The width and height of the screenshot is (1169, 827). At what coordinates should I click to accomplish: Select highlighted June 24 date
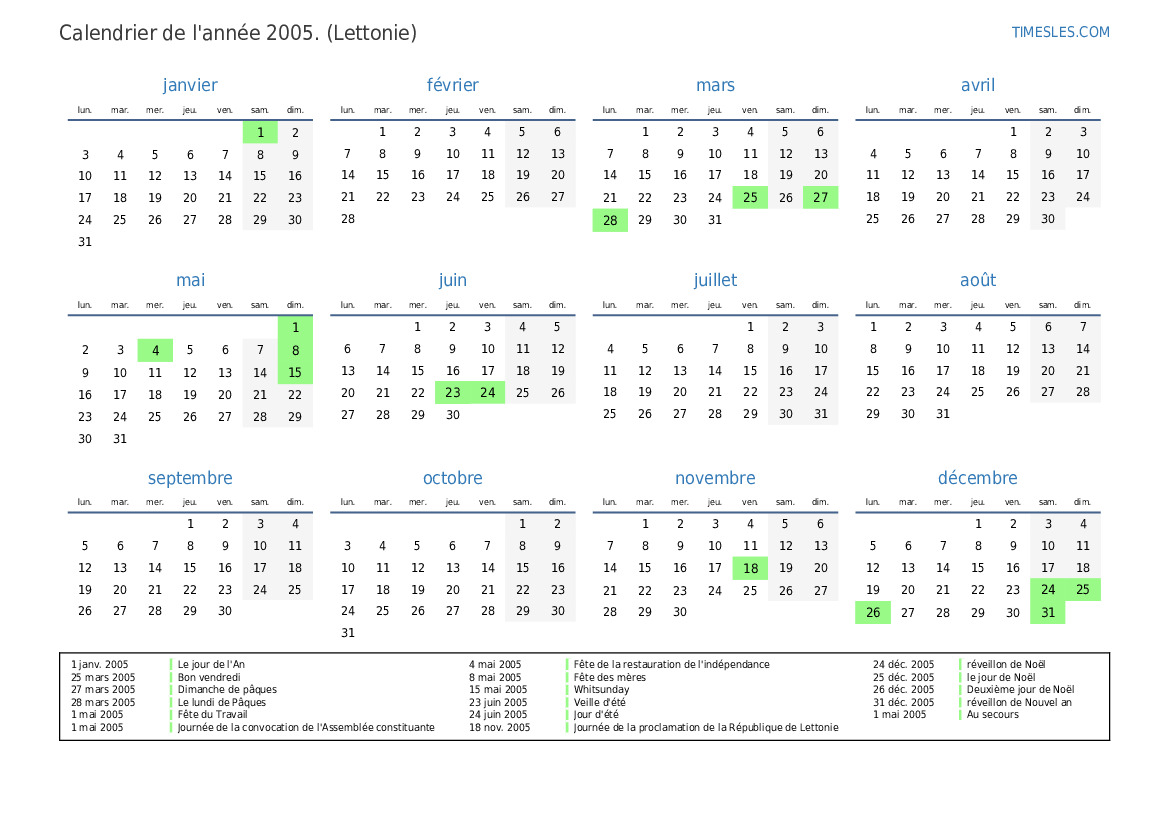point(488,393)
